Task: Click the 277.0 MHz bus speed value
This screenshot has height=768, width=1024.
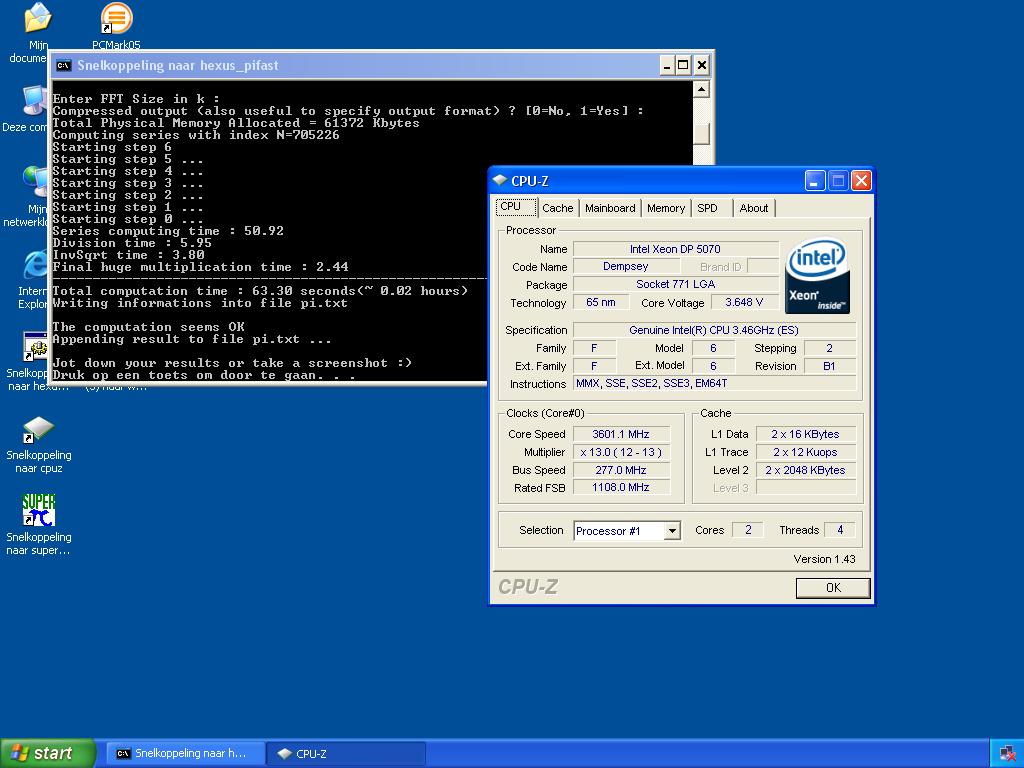Action: 620,470
